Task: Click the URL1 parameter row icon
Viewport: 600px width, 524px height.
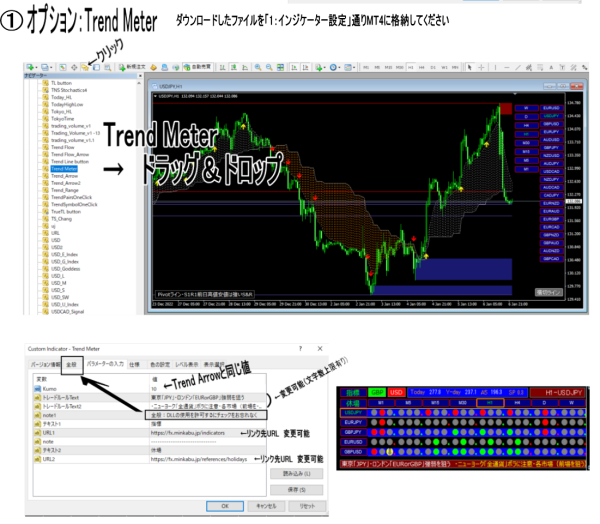Action: [37, 433]
